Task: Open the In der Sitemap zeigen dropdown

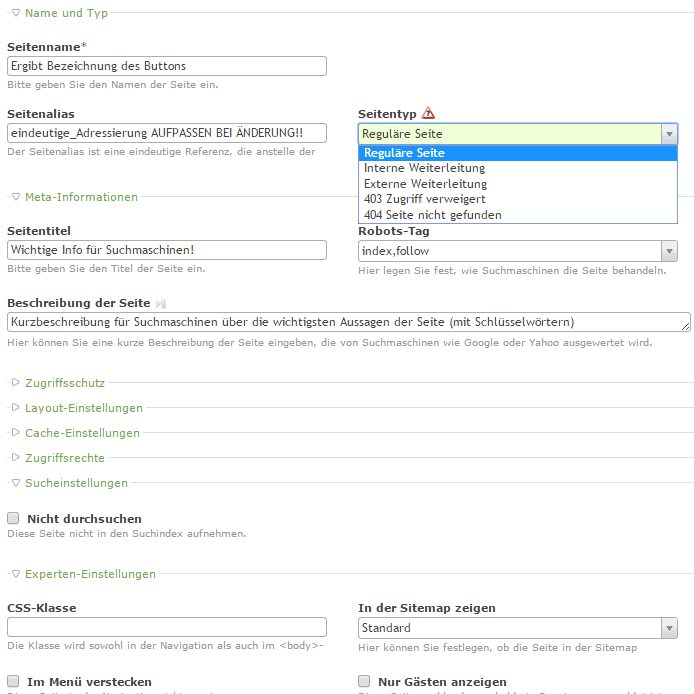Action: (517, 628)
